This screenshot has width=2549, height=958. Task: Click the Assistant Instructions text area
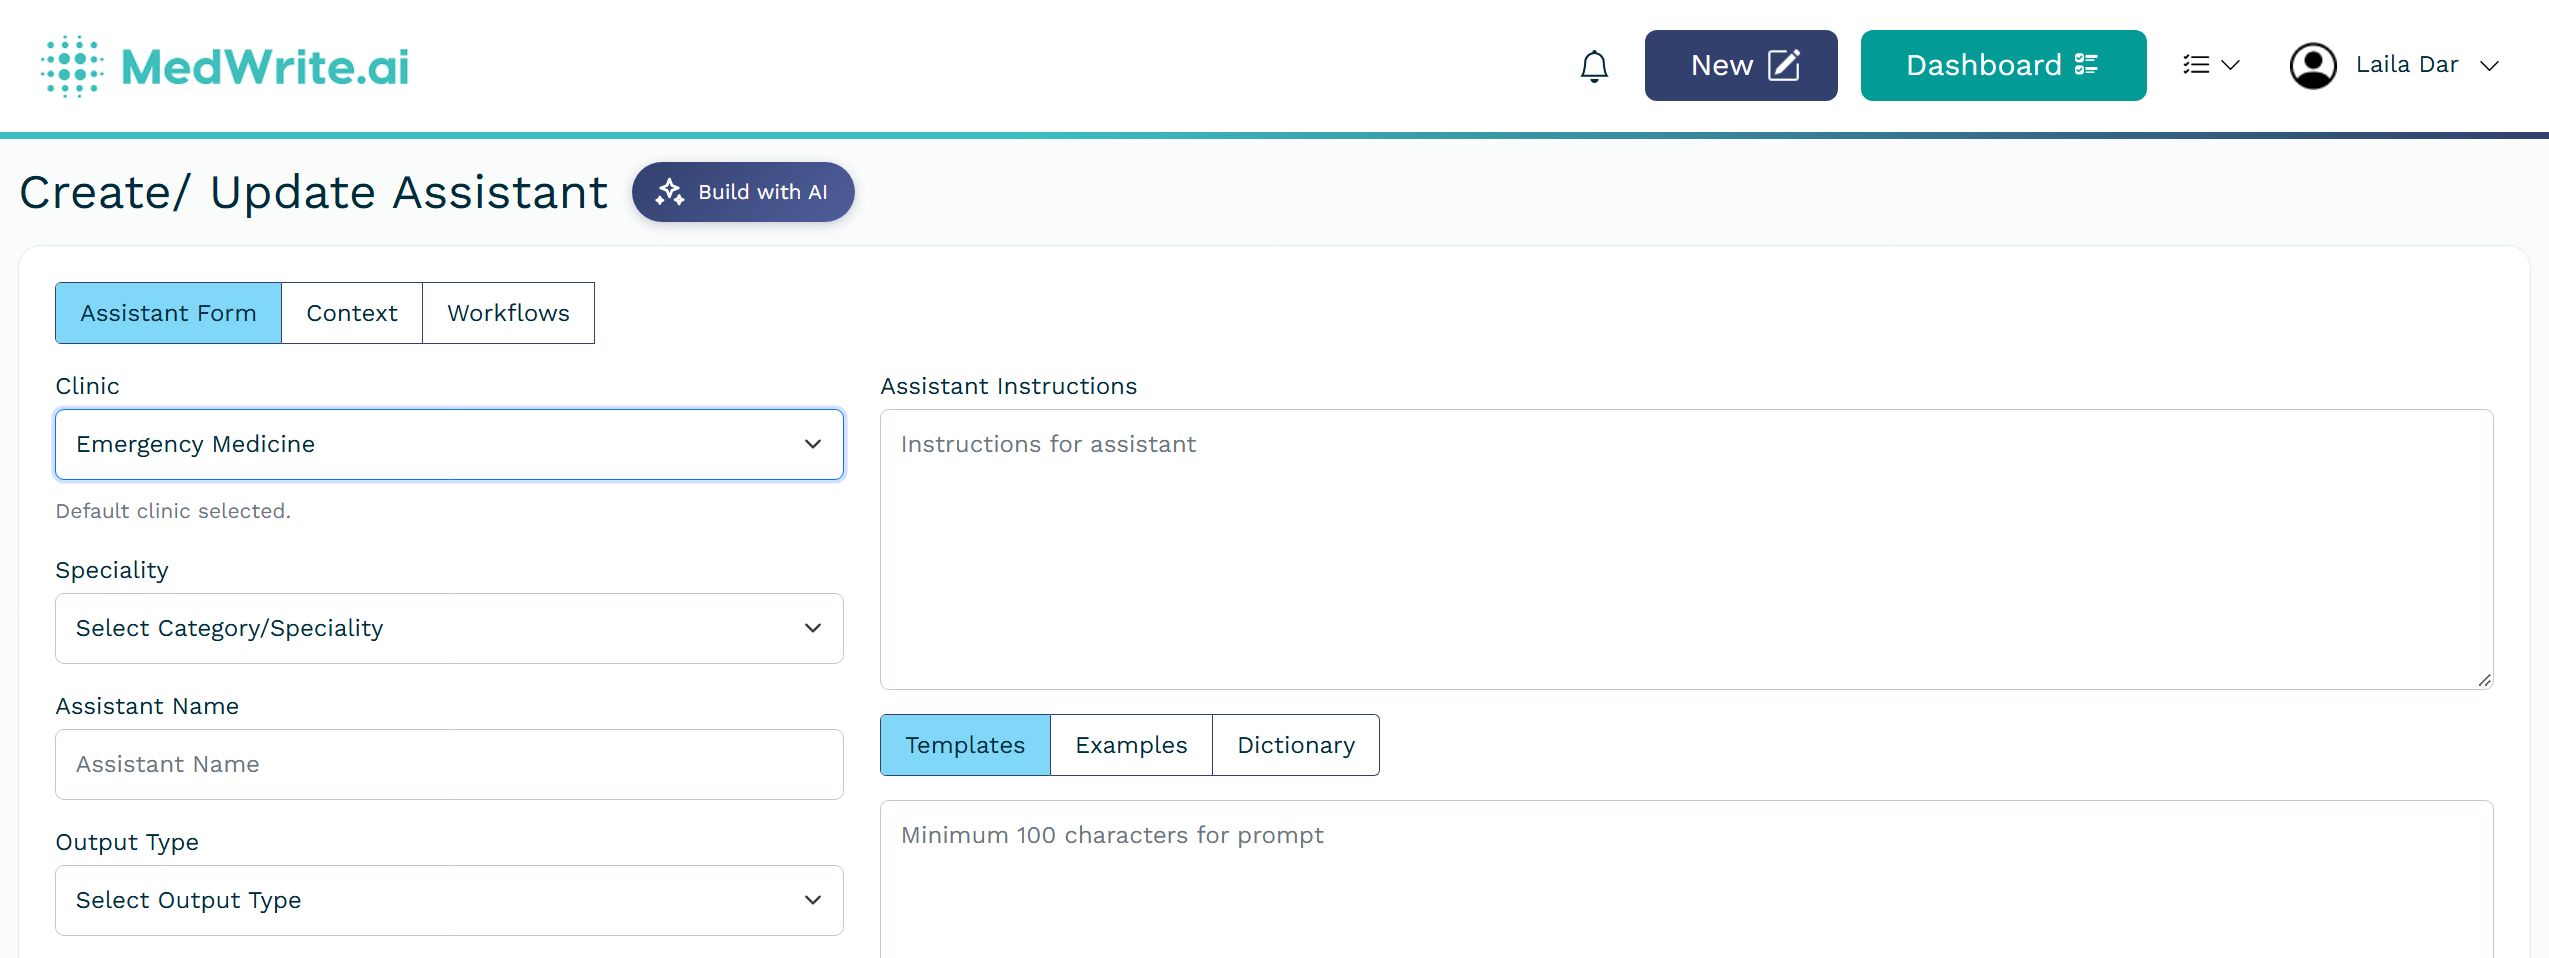(x=1686, y=549)
